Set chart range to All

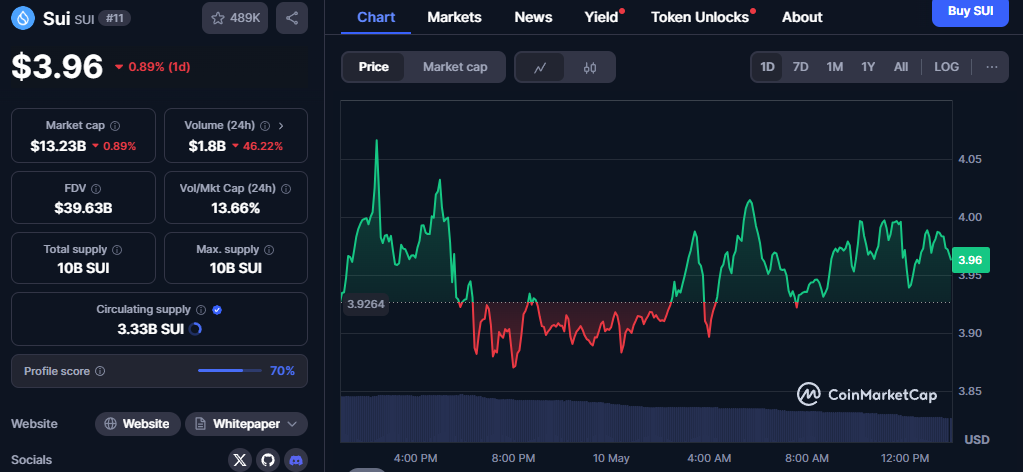(901, 67)
